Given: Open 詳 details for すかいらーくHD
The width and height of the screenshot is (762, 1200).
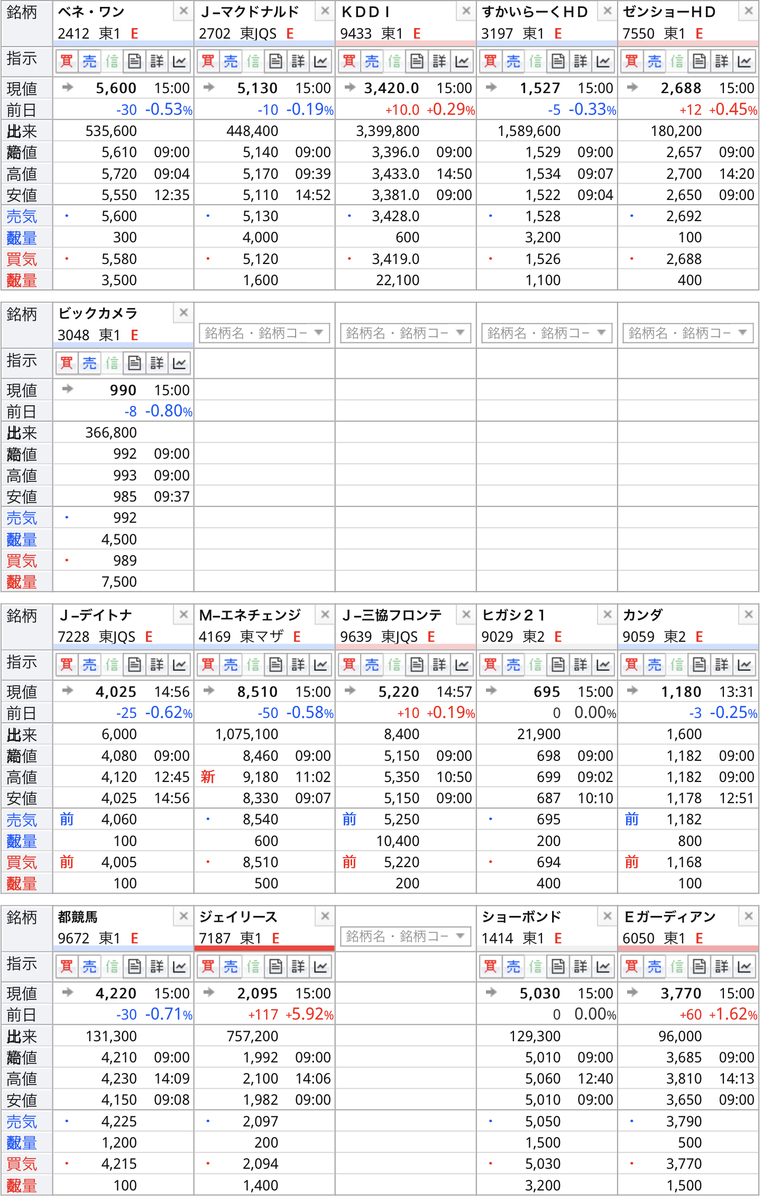Looking at the screenshot, I should coord(580,61).
